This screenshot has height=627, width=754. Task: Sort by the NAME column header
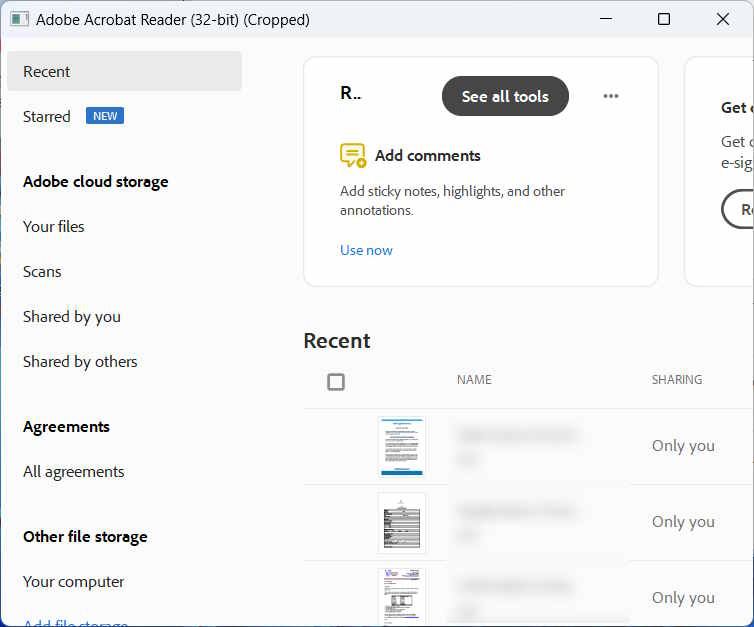pyautogui.click(x=474, y=379)
